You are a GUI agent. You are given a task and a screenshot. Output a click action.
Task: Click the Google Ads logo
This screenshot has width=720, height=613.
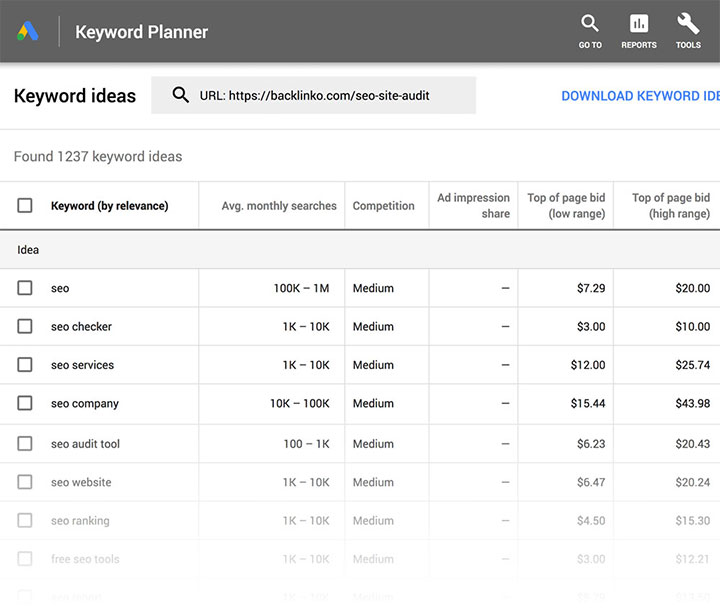tap(28, 31)
